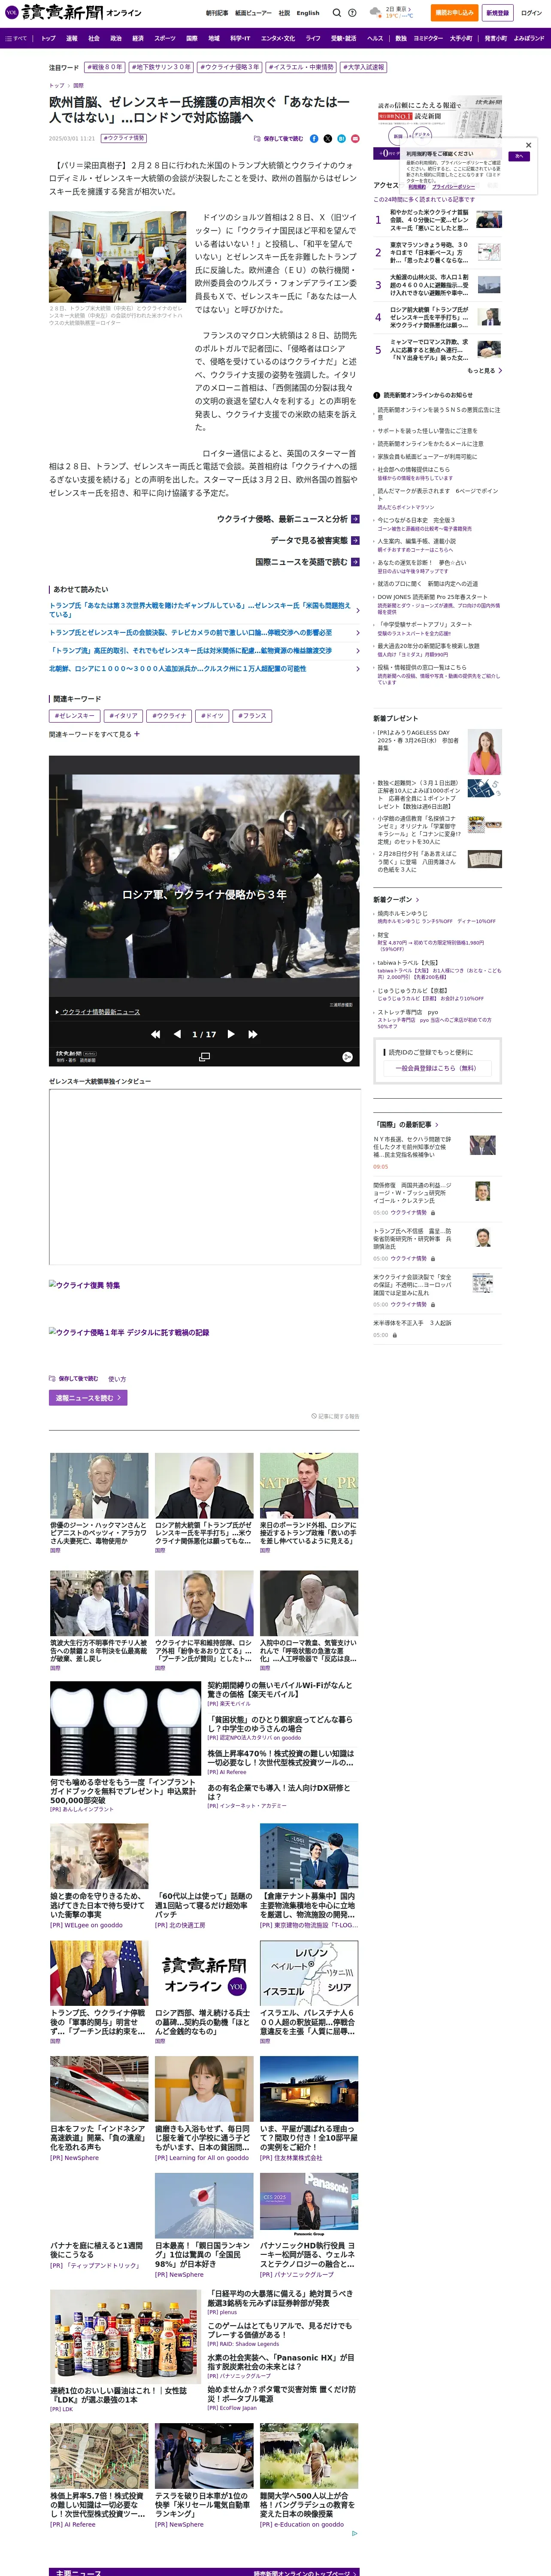Viewport: 551px width, 2576px height.
Task: Open スポーツ tab in navigation bar
Action: pos(165,38)
